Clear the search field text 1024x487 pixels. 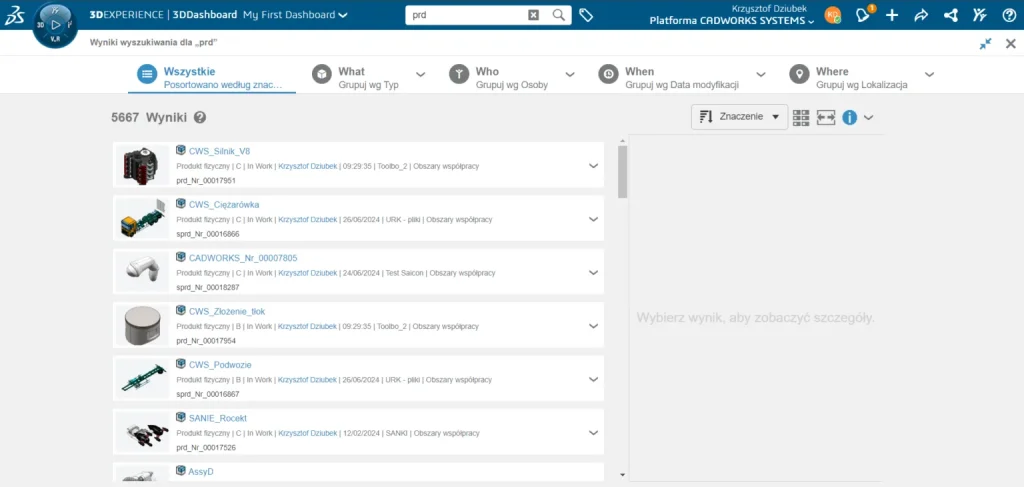click(534, 15)
